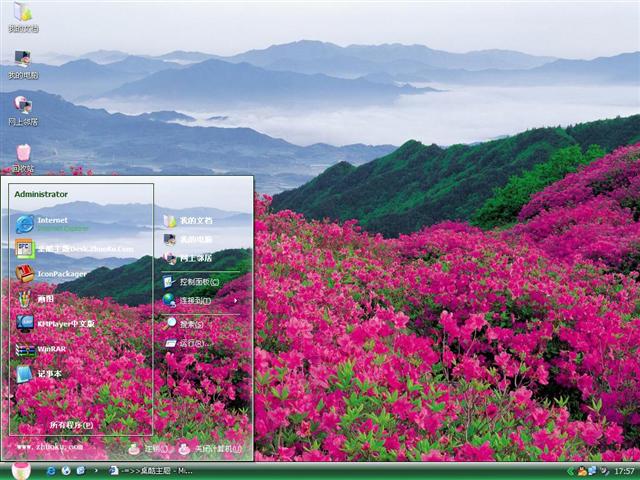
Task: Launch Internet Explorer from Start menu
Action: pos(51,224)
